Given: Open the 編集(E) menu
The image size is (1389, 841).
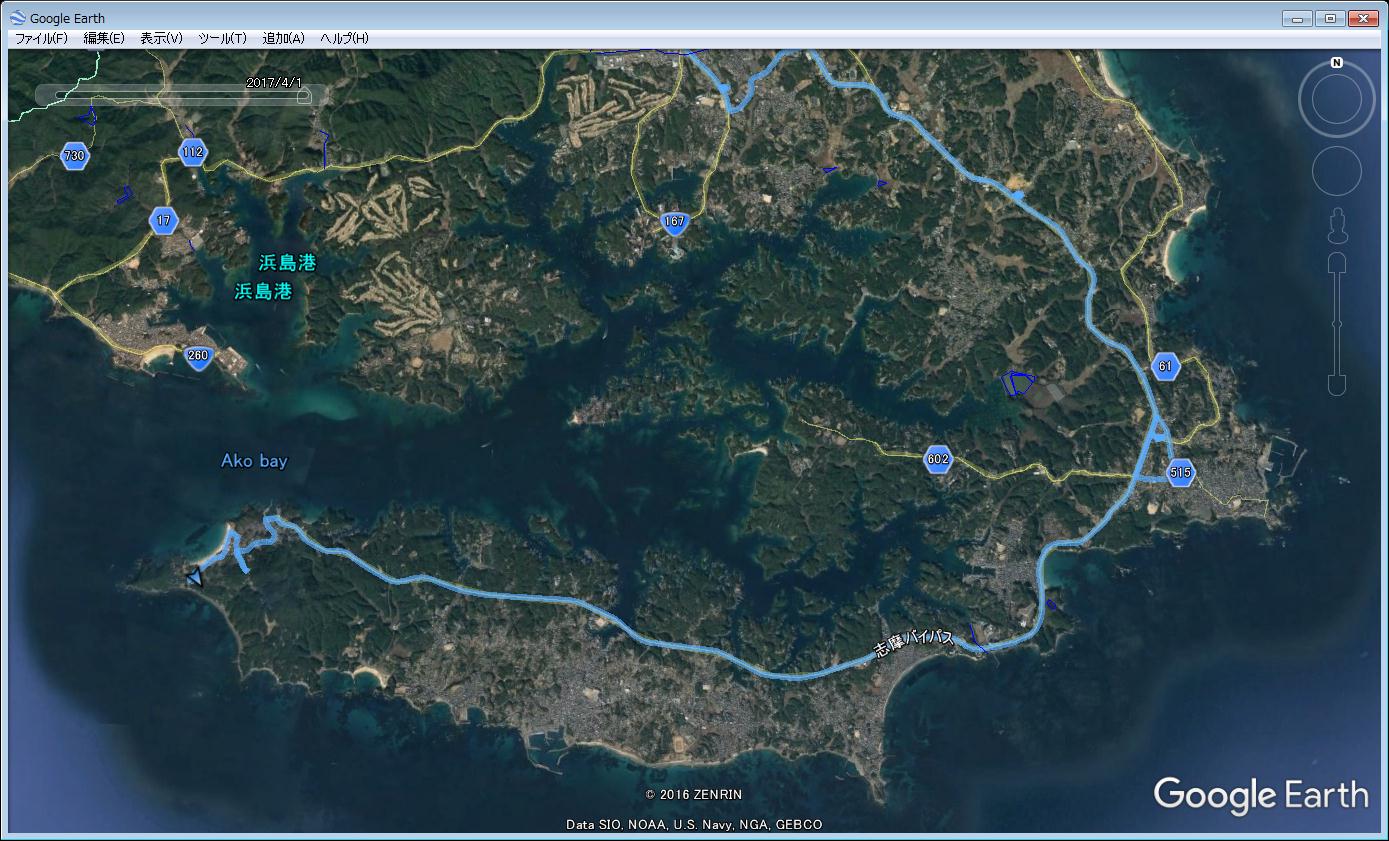Looking at the screenshot, I should pyautogui.click(x=104, y=38).
